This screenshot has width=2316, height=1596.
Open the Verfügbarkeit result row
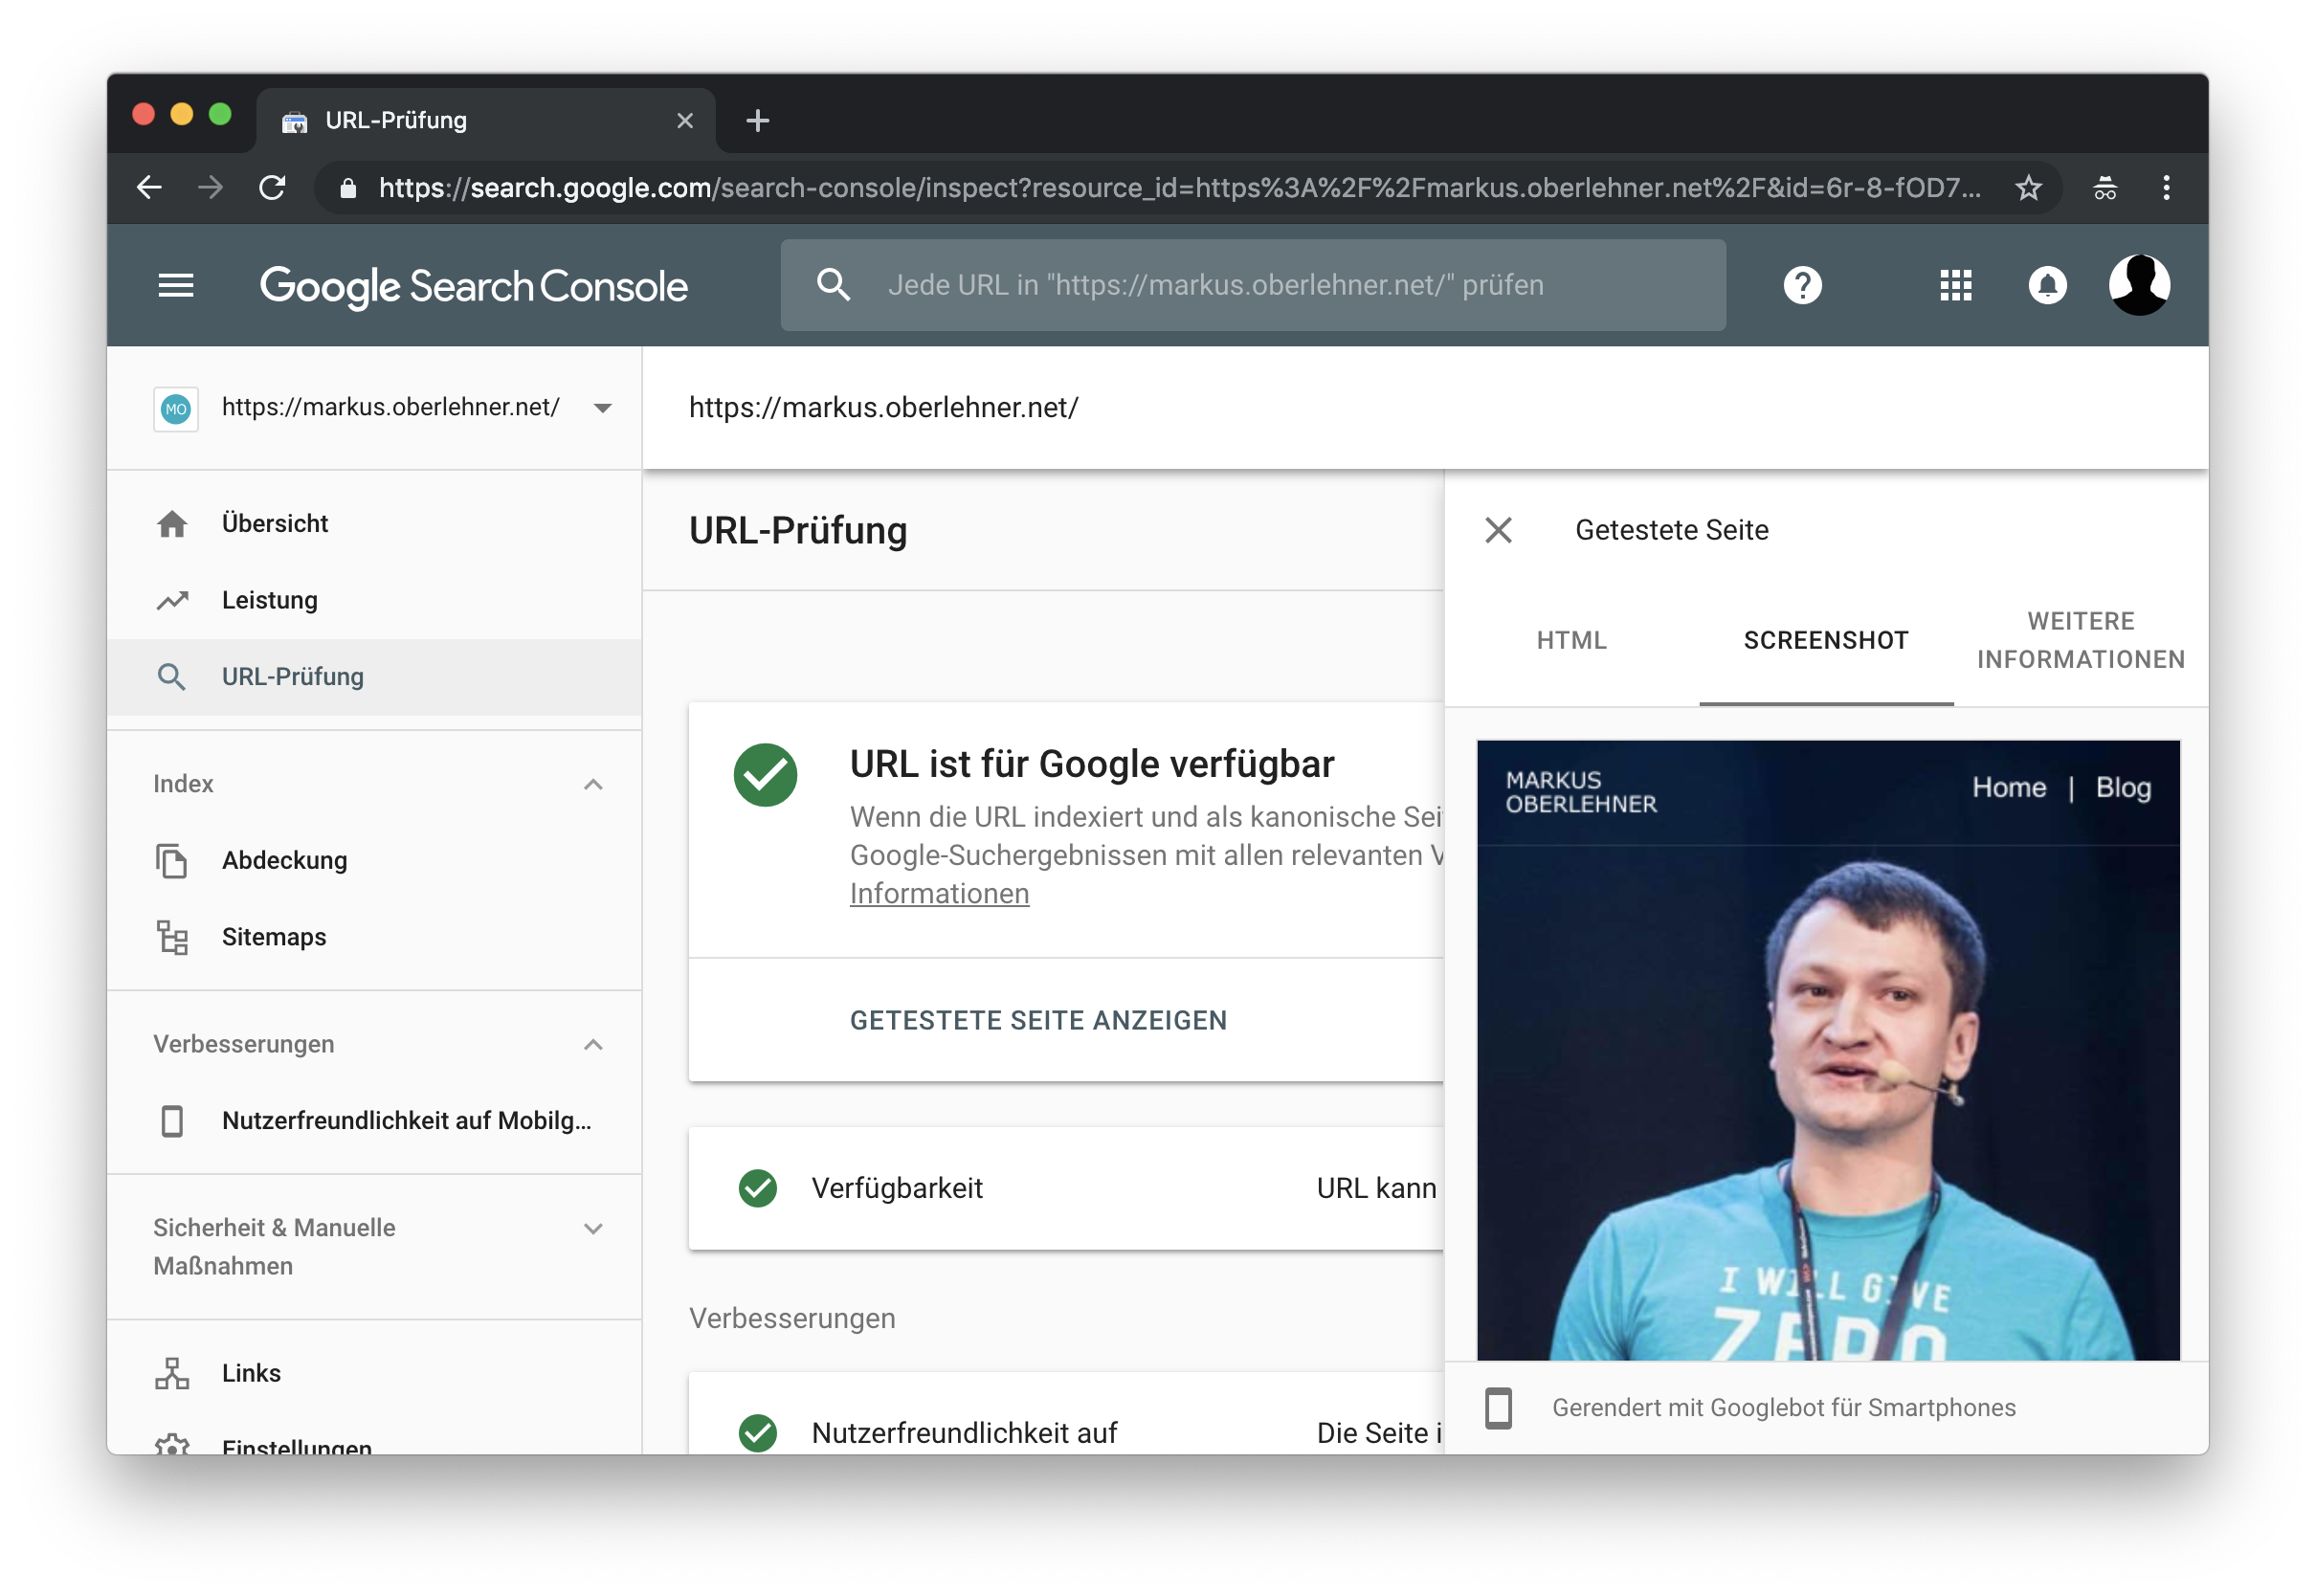click(x=1066, y=1188)
